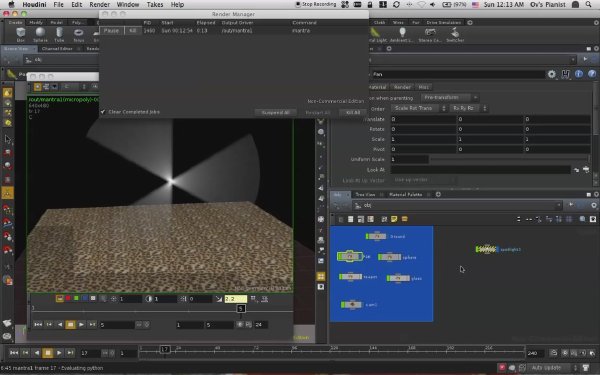Open the Pre-transform parenting dropdown
Image resolution: width=600 pixels, height=375 pixels.
coord(450,98)
